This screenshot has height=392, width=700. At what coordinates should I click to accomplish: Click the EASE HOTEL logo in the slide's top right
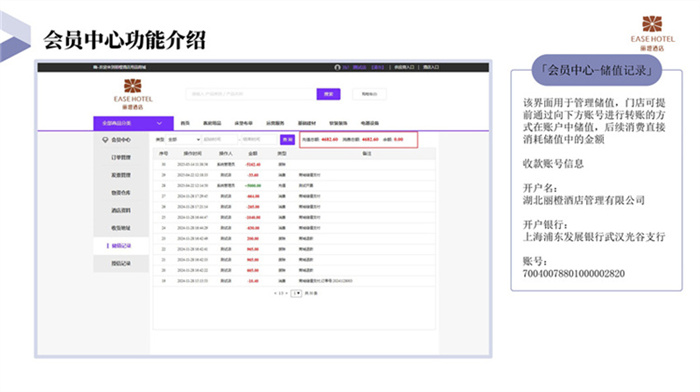tap(652, 33)
